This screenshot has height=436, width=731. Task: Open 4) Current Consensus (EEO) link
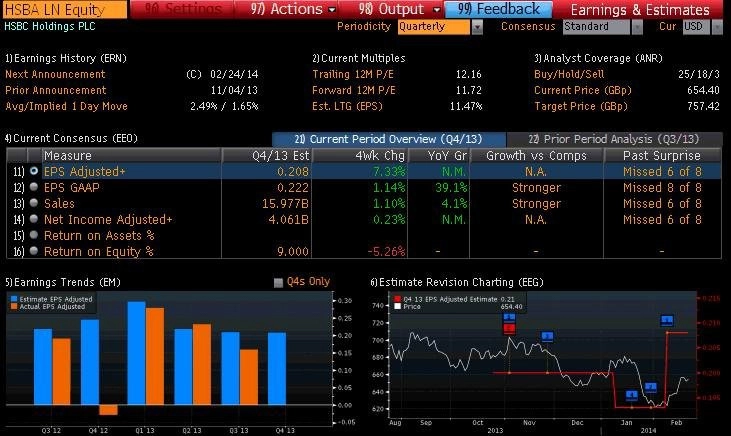point(71,138)
